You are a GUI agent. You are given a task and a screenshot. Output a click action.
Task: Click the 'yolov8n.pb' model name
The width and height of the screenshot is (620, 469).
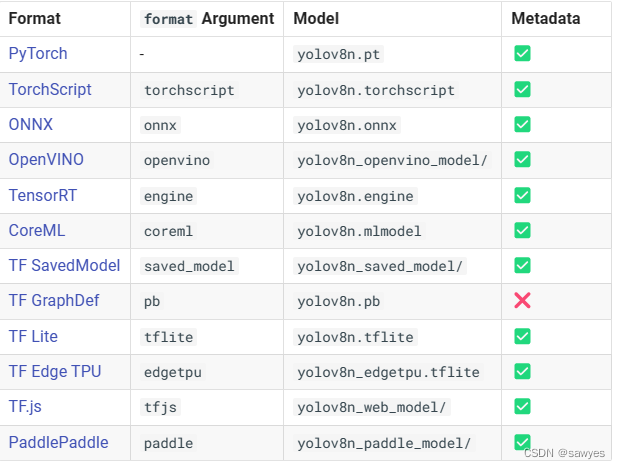pos(338,301)
